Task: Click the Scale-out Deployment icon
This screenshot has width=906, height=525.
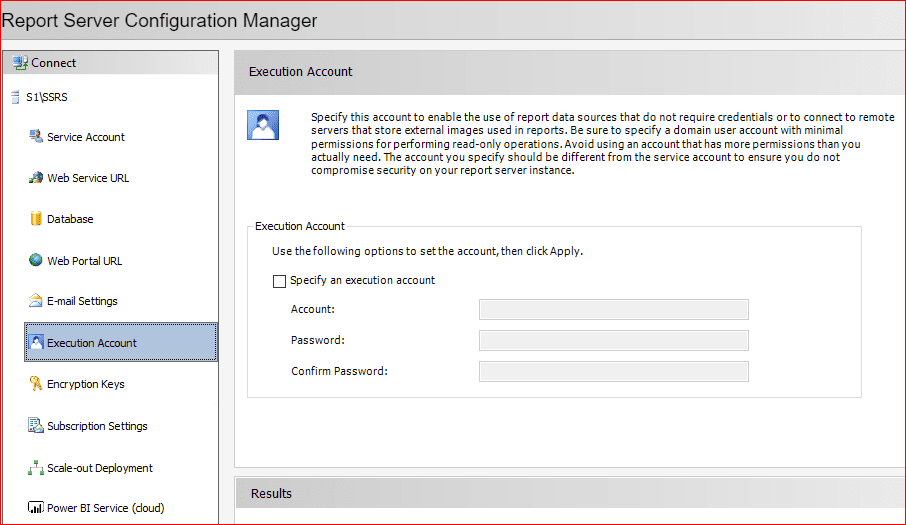Action: pos(36,468)
